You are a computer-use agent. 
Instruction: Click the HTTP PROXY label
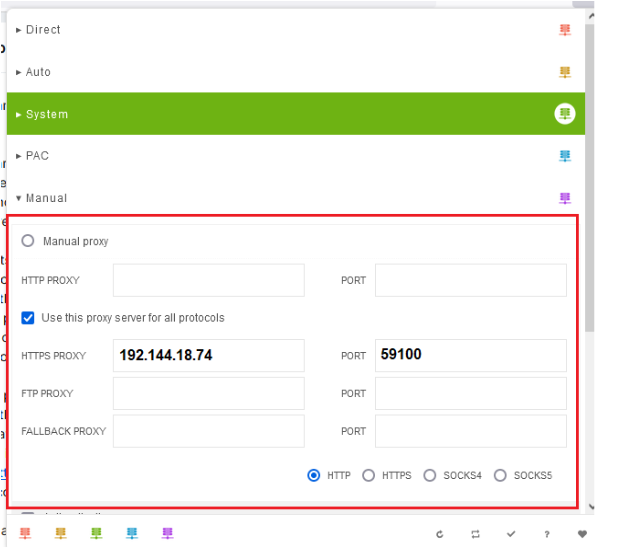pos(50,281)
